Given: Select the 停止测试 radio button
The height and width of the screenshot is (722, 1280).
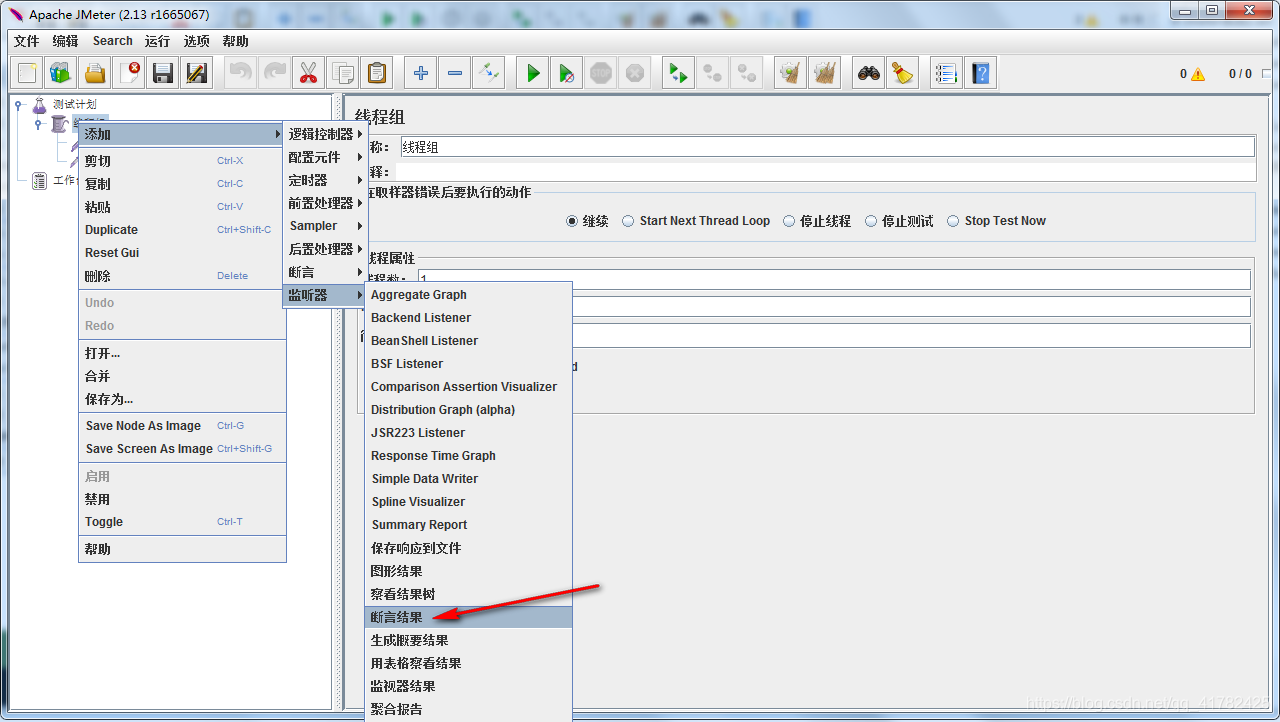Looking at the screenshot, I should pos(871,221).
